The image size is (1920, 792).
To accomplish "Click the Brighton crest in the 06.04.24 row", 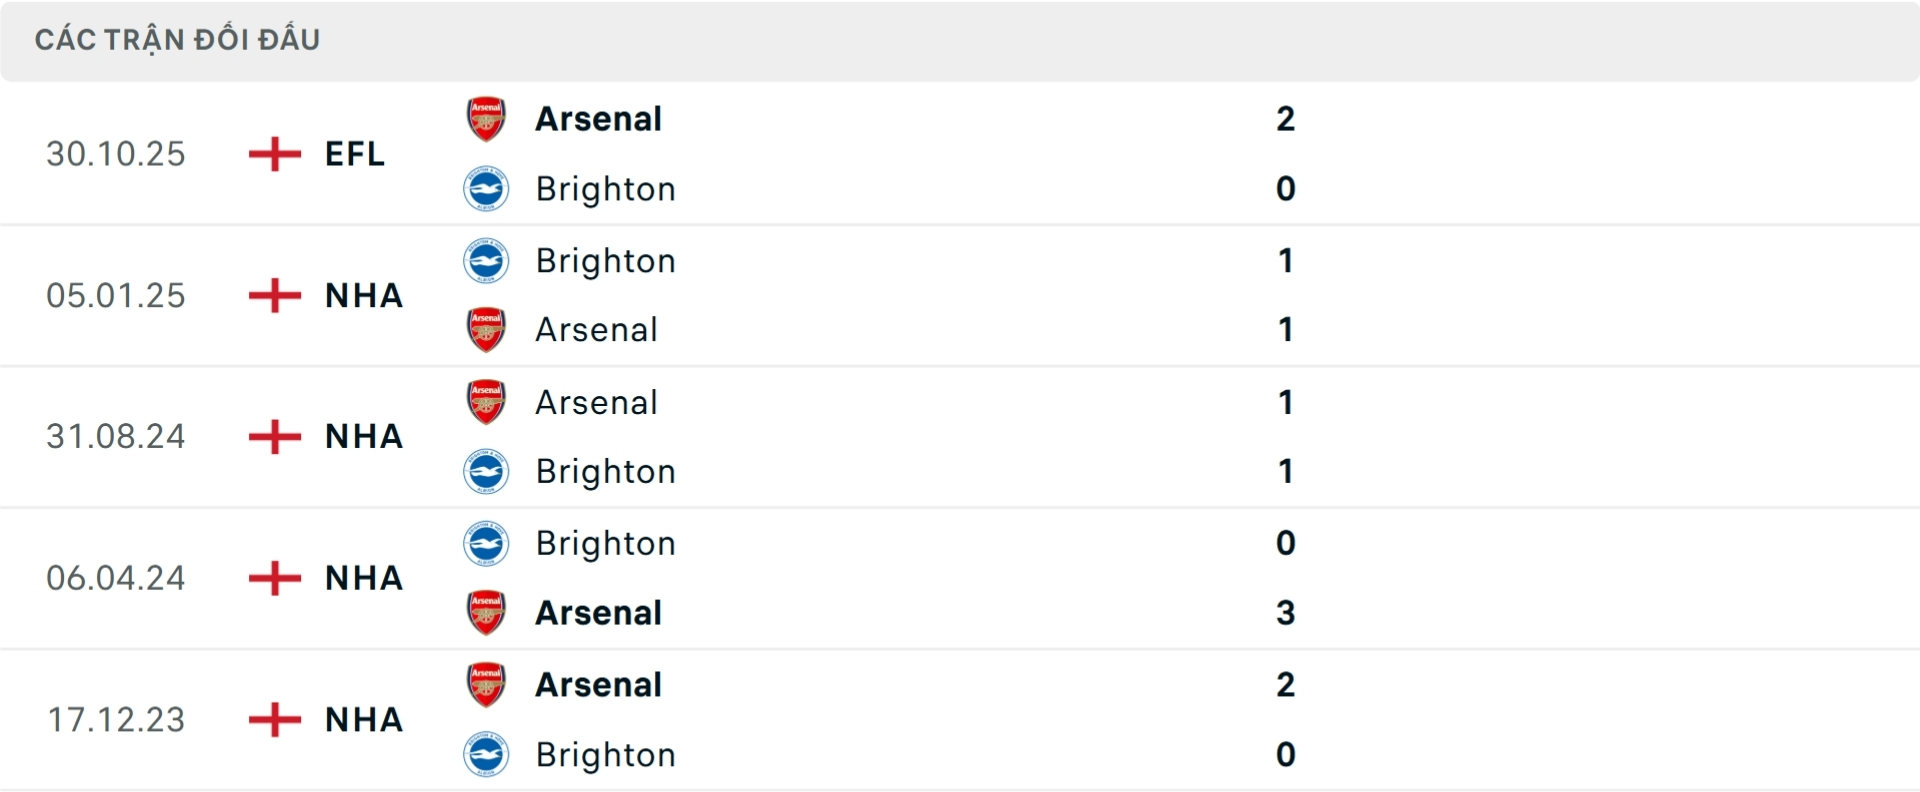I will click(486, 543).
